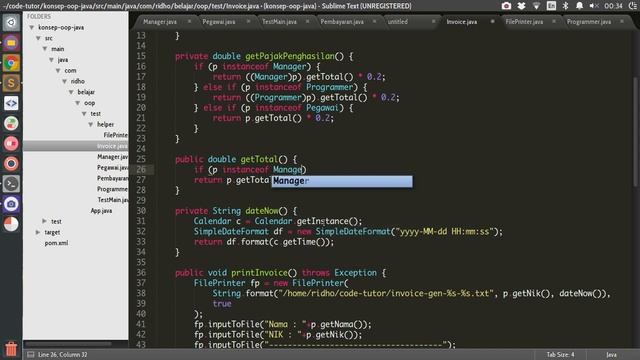Accept the Manager autocomplete suggestion

click(342, 181)
